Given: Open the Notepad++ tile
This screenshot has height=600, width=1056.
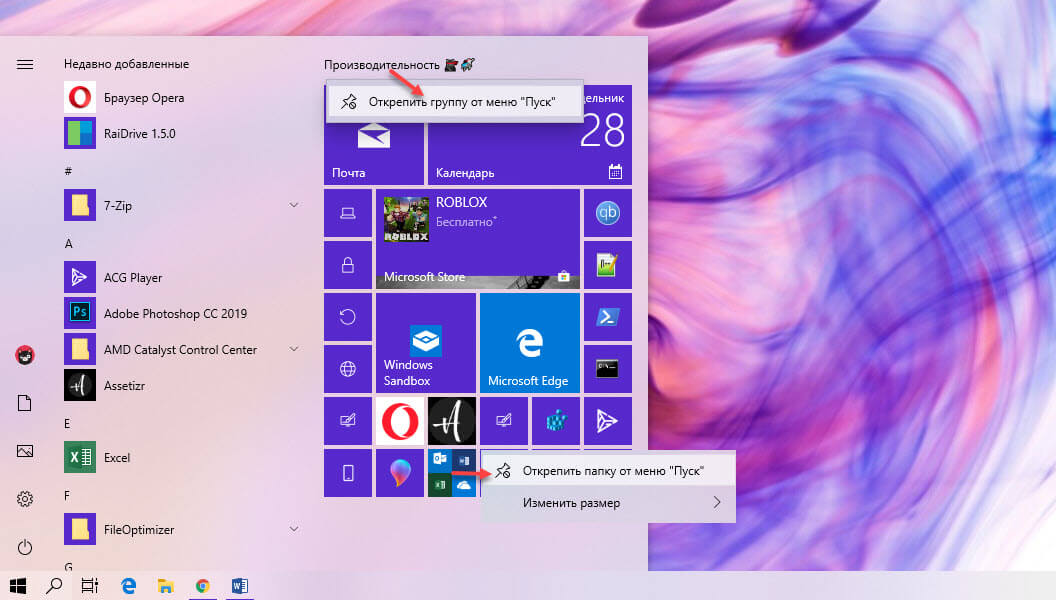Looking at the screenshot, I should pos(607,265).
